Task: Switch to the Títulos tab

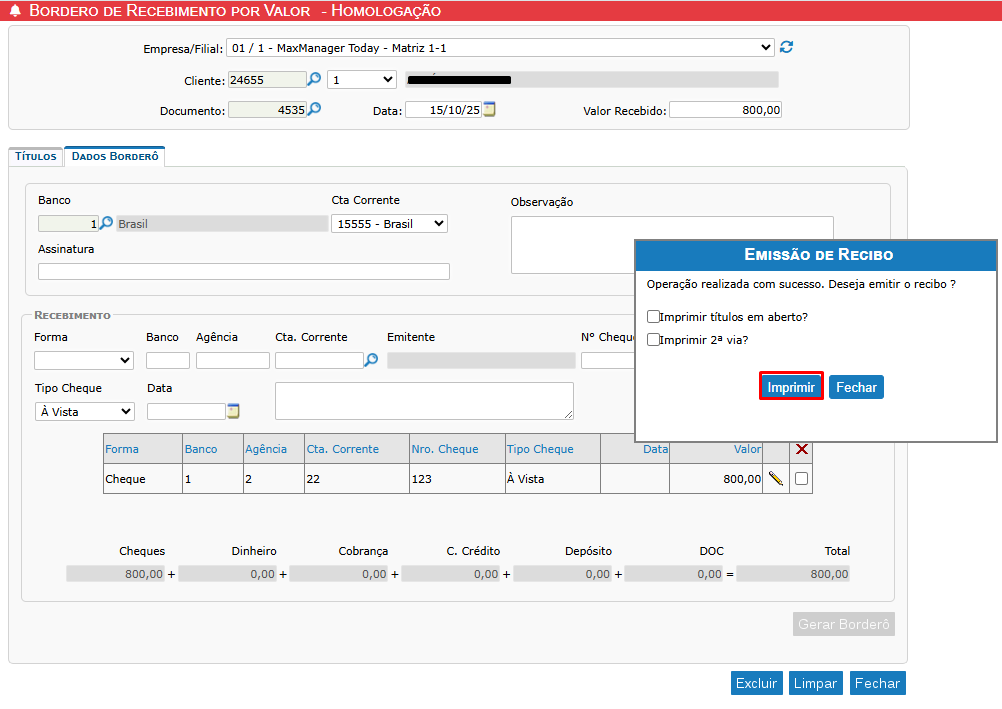Action: [36, 157]
